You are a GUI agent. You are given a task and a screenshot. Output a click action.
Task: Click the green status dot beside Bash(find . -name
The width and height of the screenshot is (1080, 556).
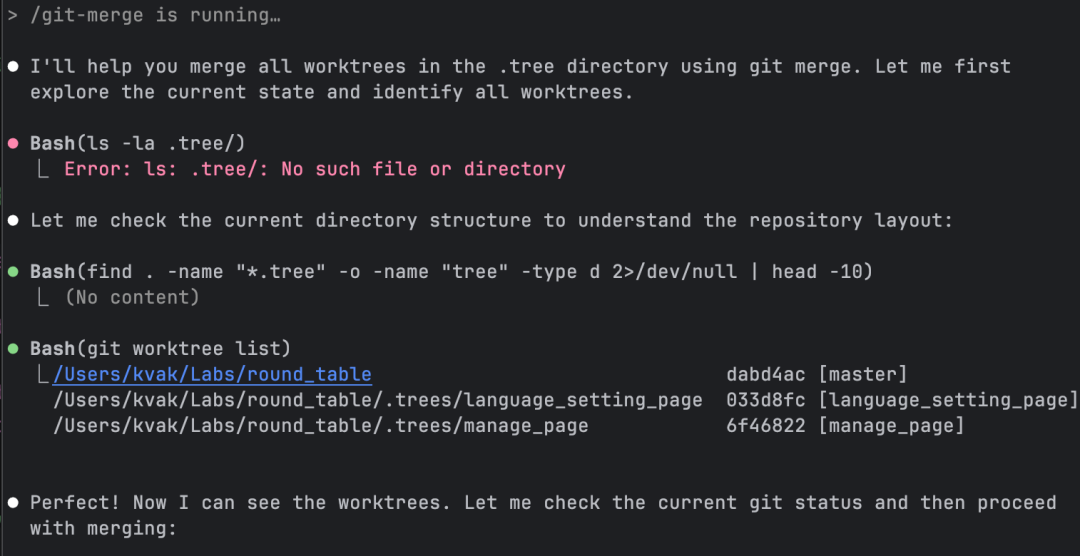coord(13,272)
